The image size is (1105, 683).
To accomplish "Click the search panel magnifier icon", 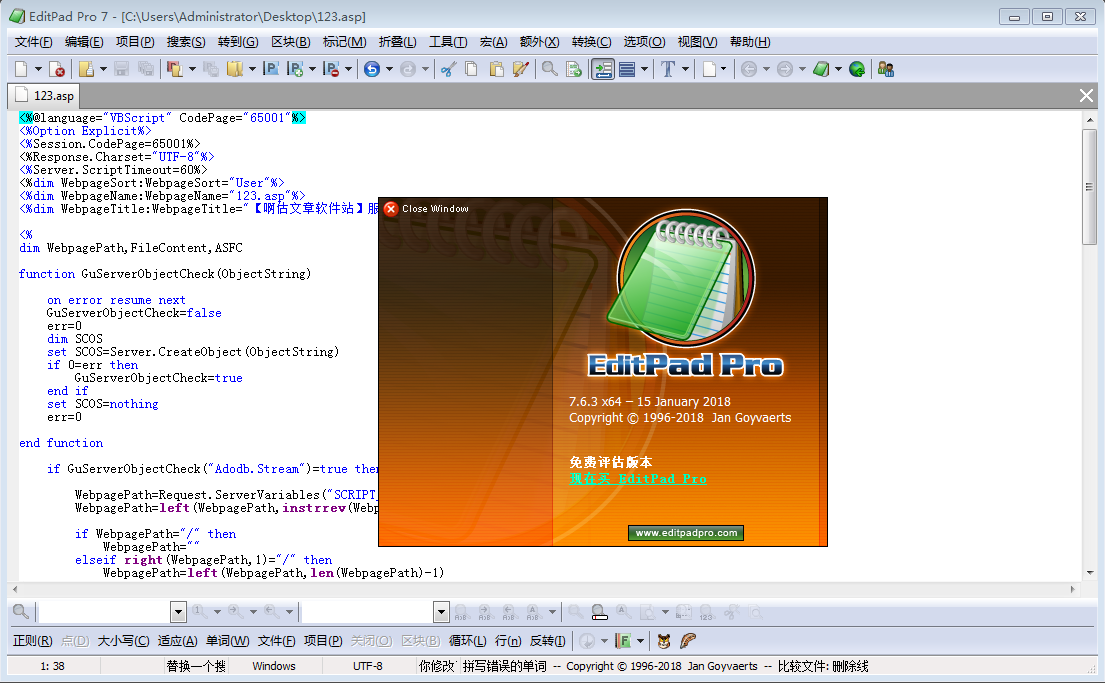I will (21, 612).
